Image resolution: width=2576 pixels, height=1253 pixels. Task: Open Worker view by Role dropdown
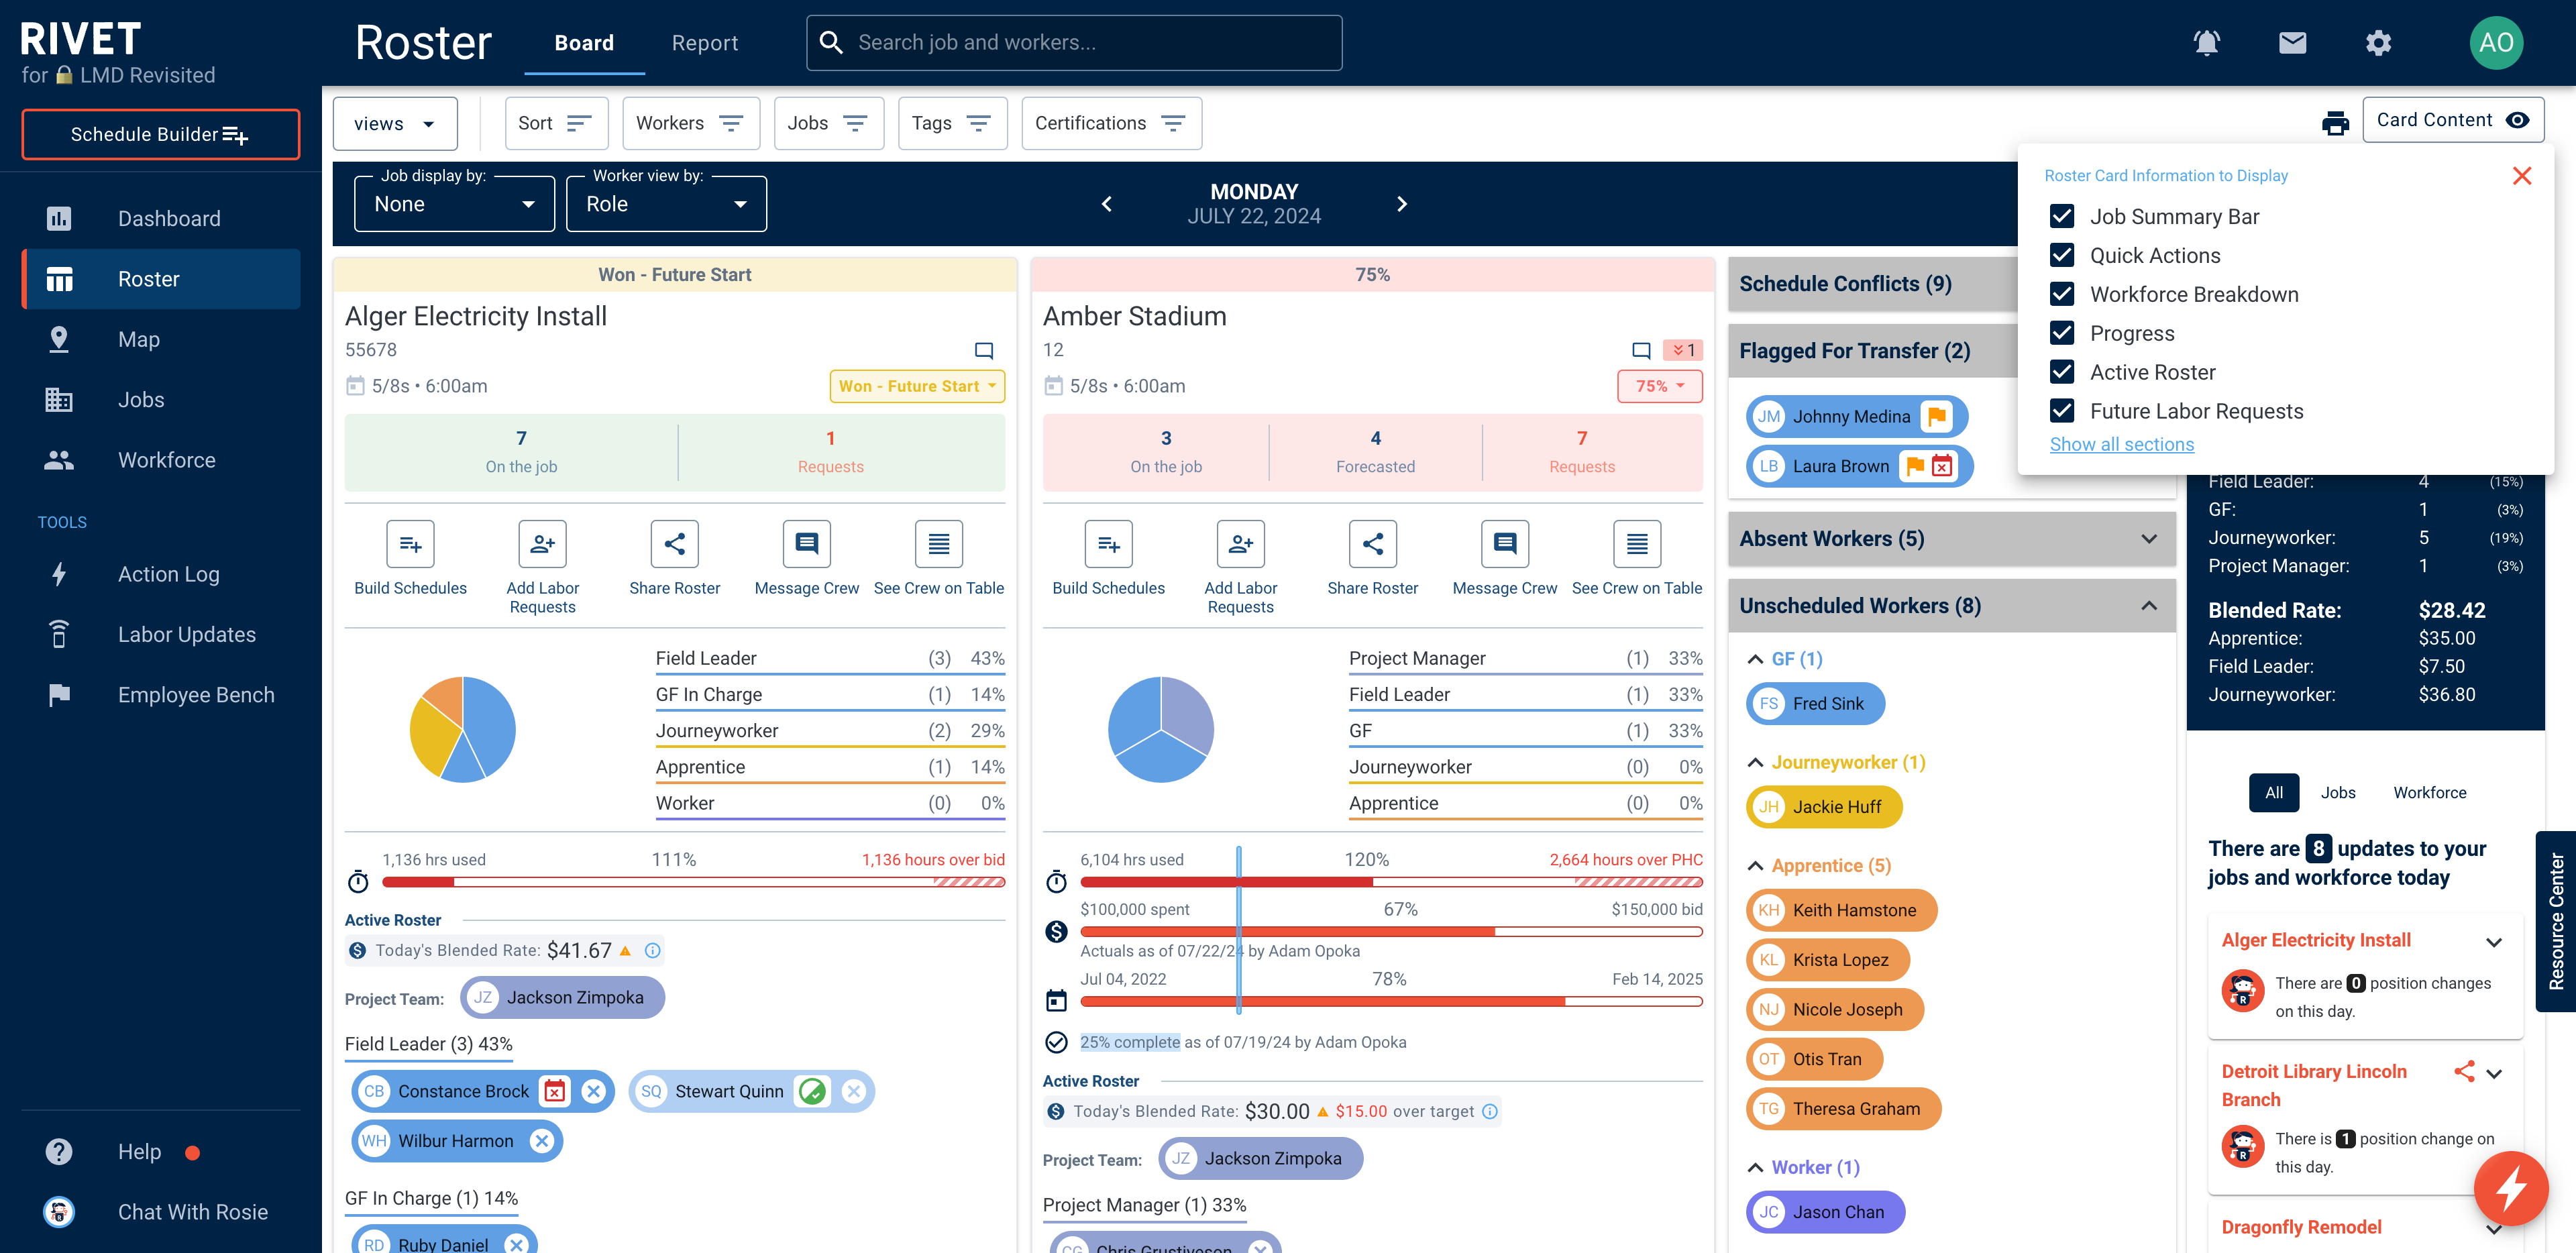pyautogui.click(x=666, y=204)
